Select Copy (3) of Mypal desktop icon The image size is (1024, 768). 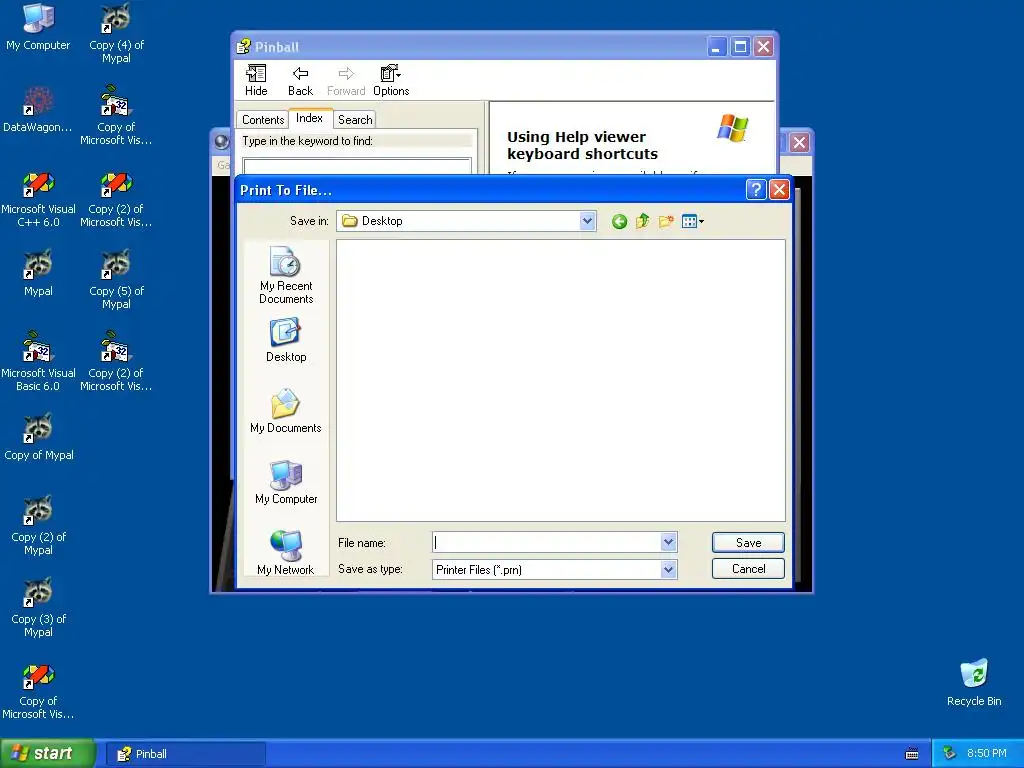38,608
